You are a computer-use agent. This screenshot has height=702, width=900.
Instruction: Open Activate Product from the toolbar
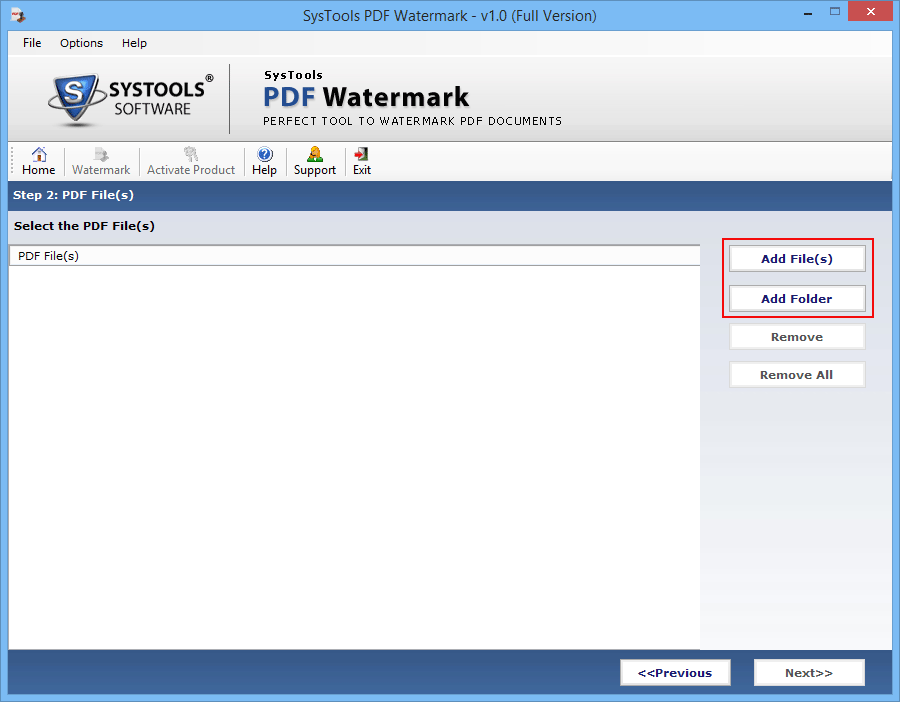click(191, 161)
